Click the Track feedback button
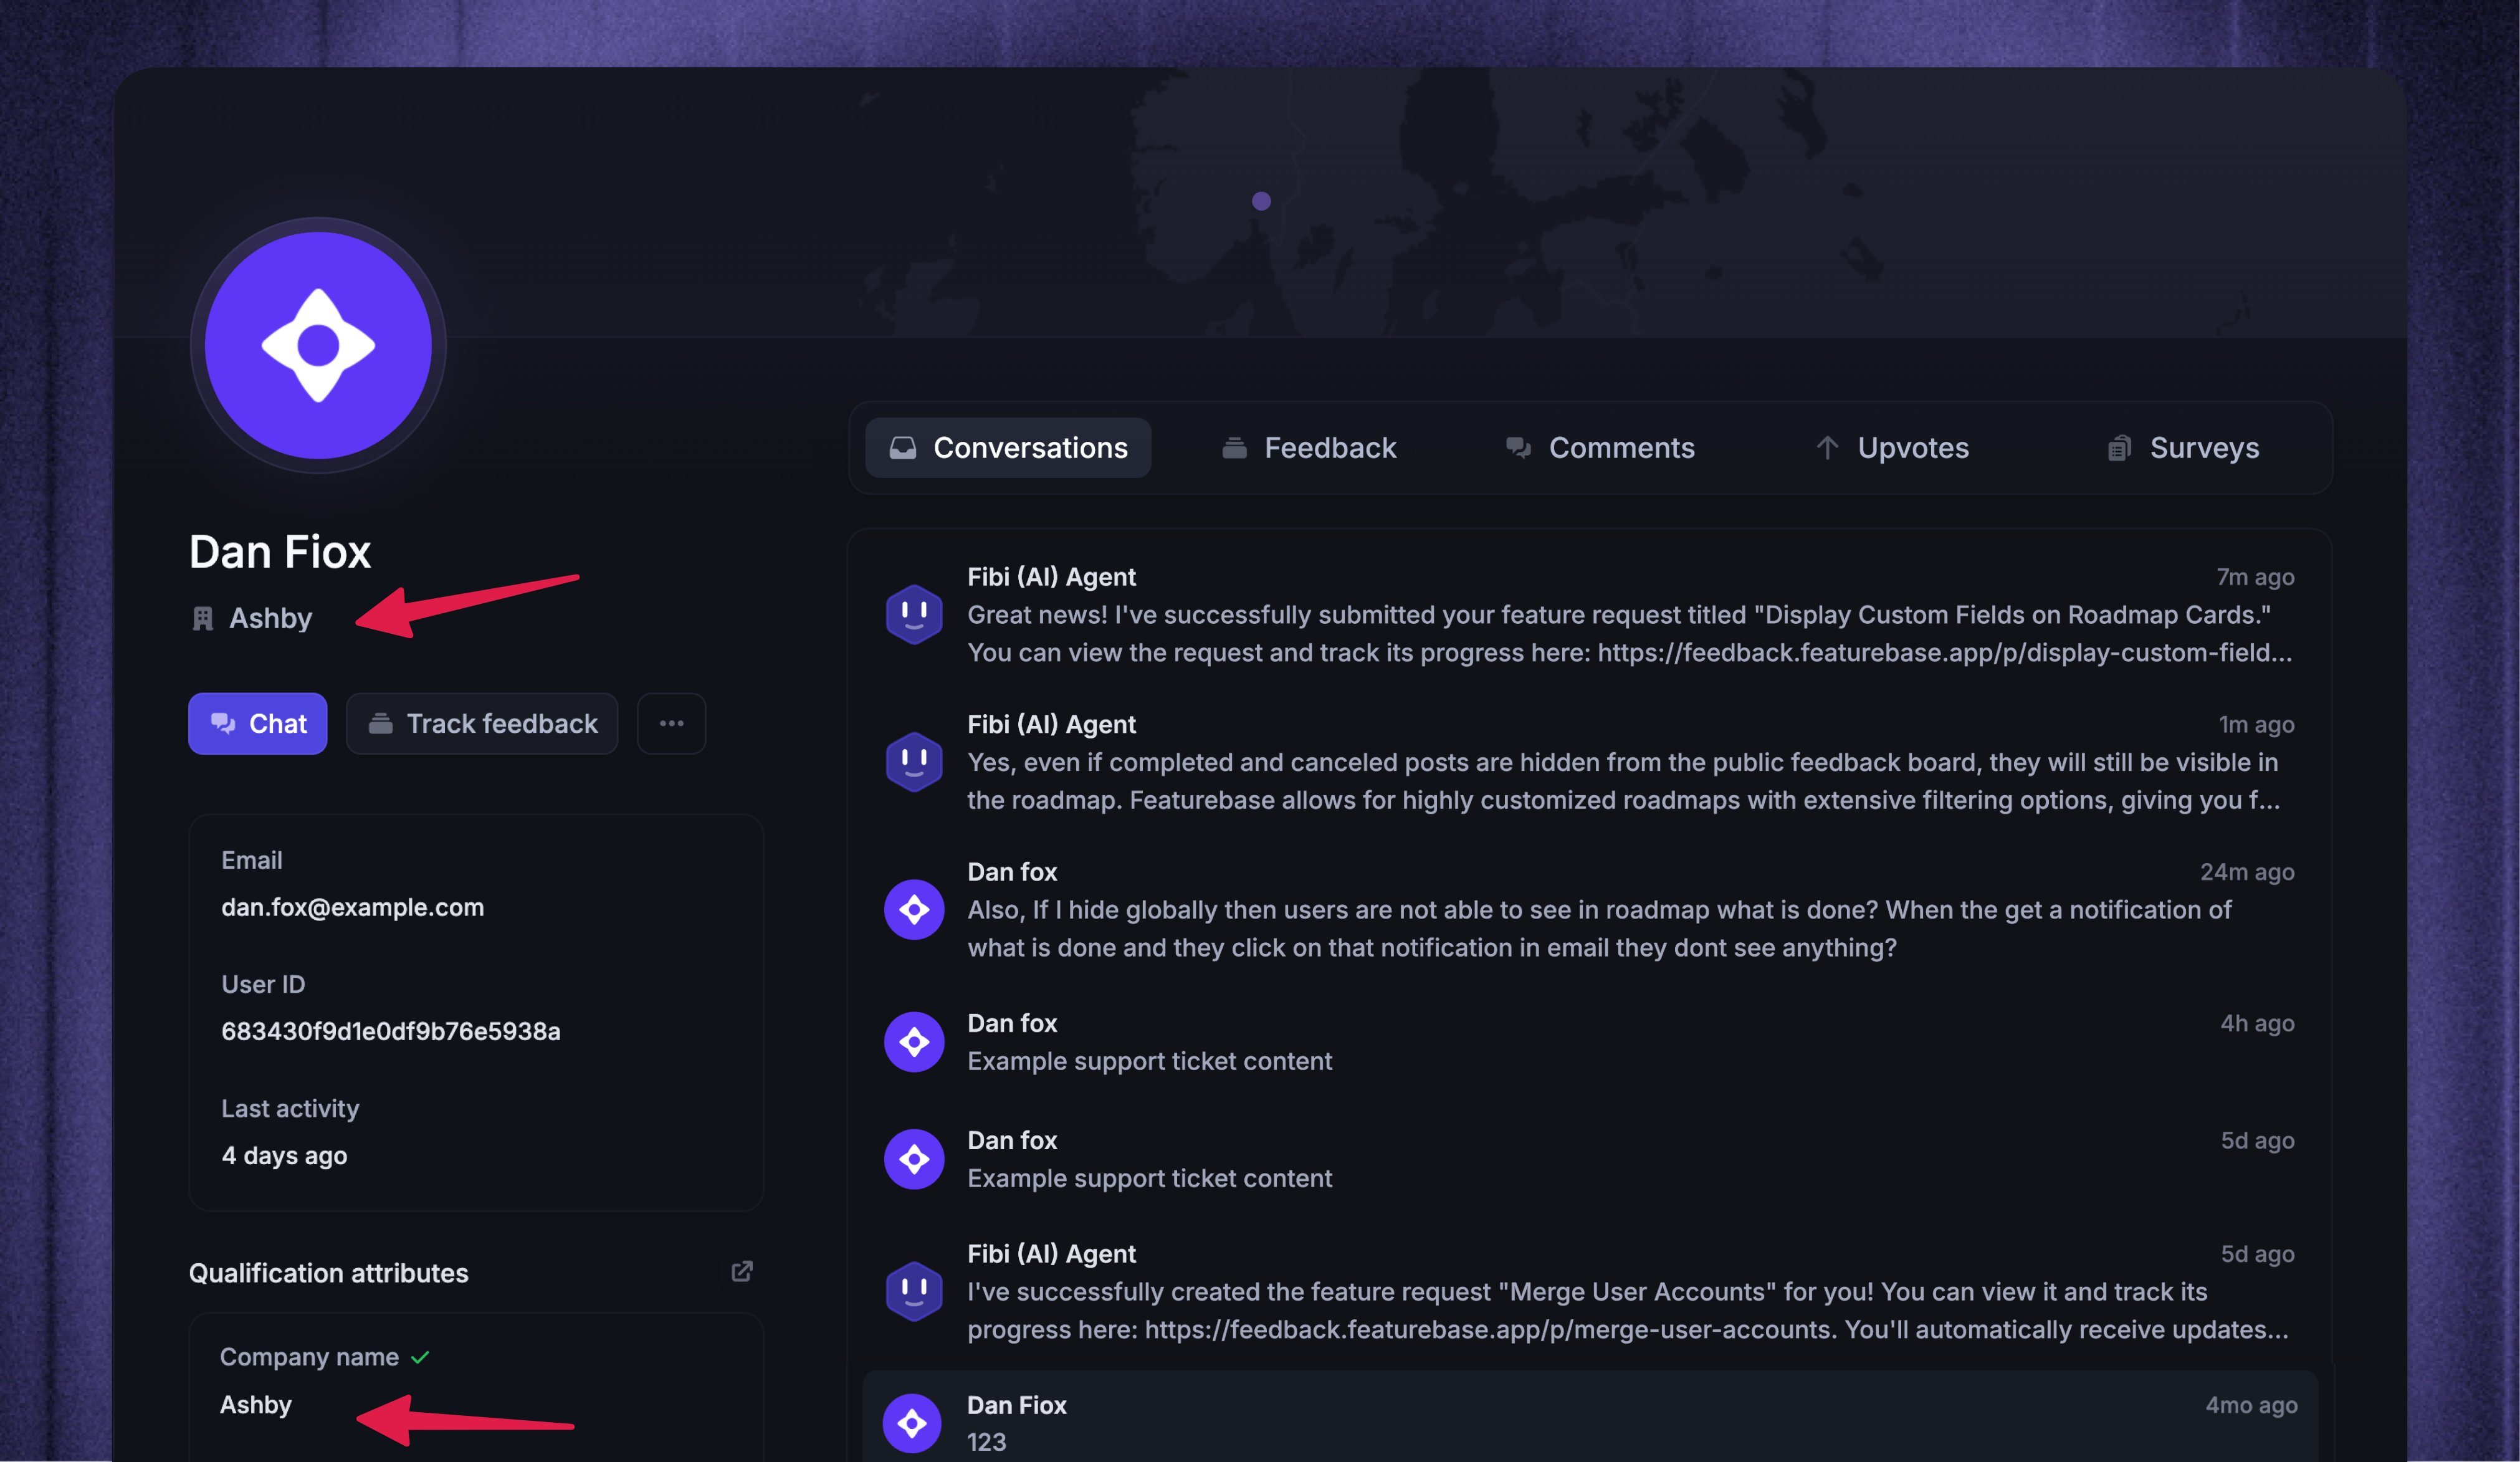 [482, 723]
